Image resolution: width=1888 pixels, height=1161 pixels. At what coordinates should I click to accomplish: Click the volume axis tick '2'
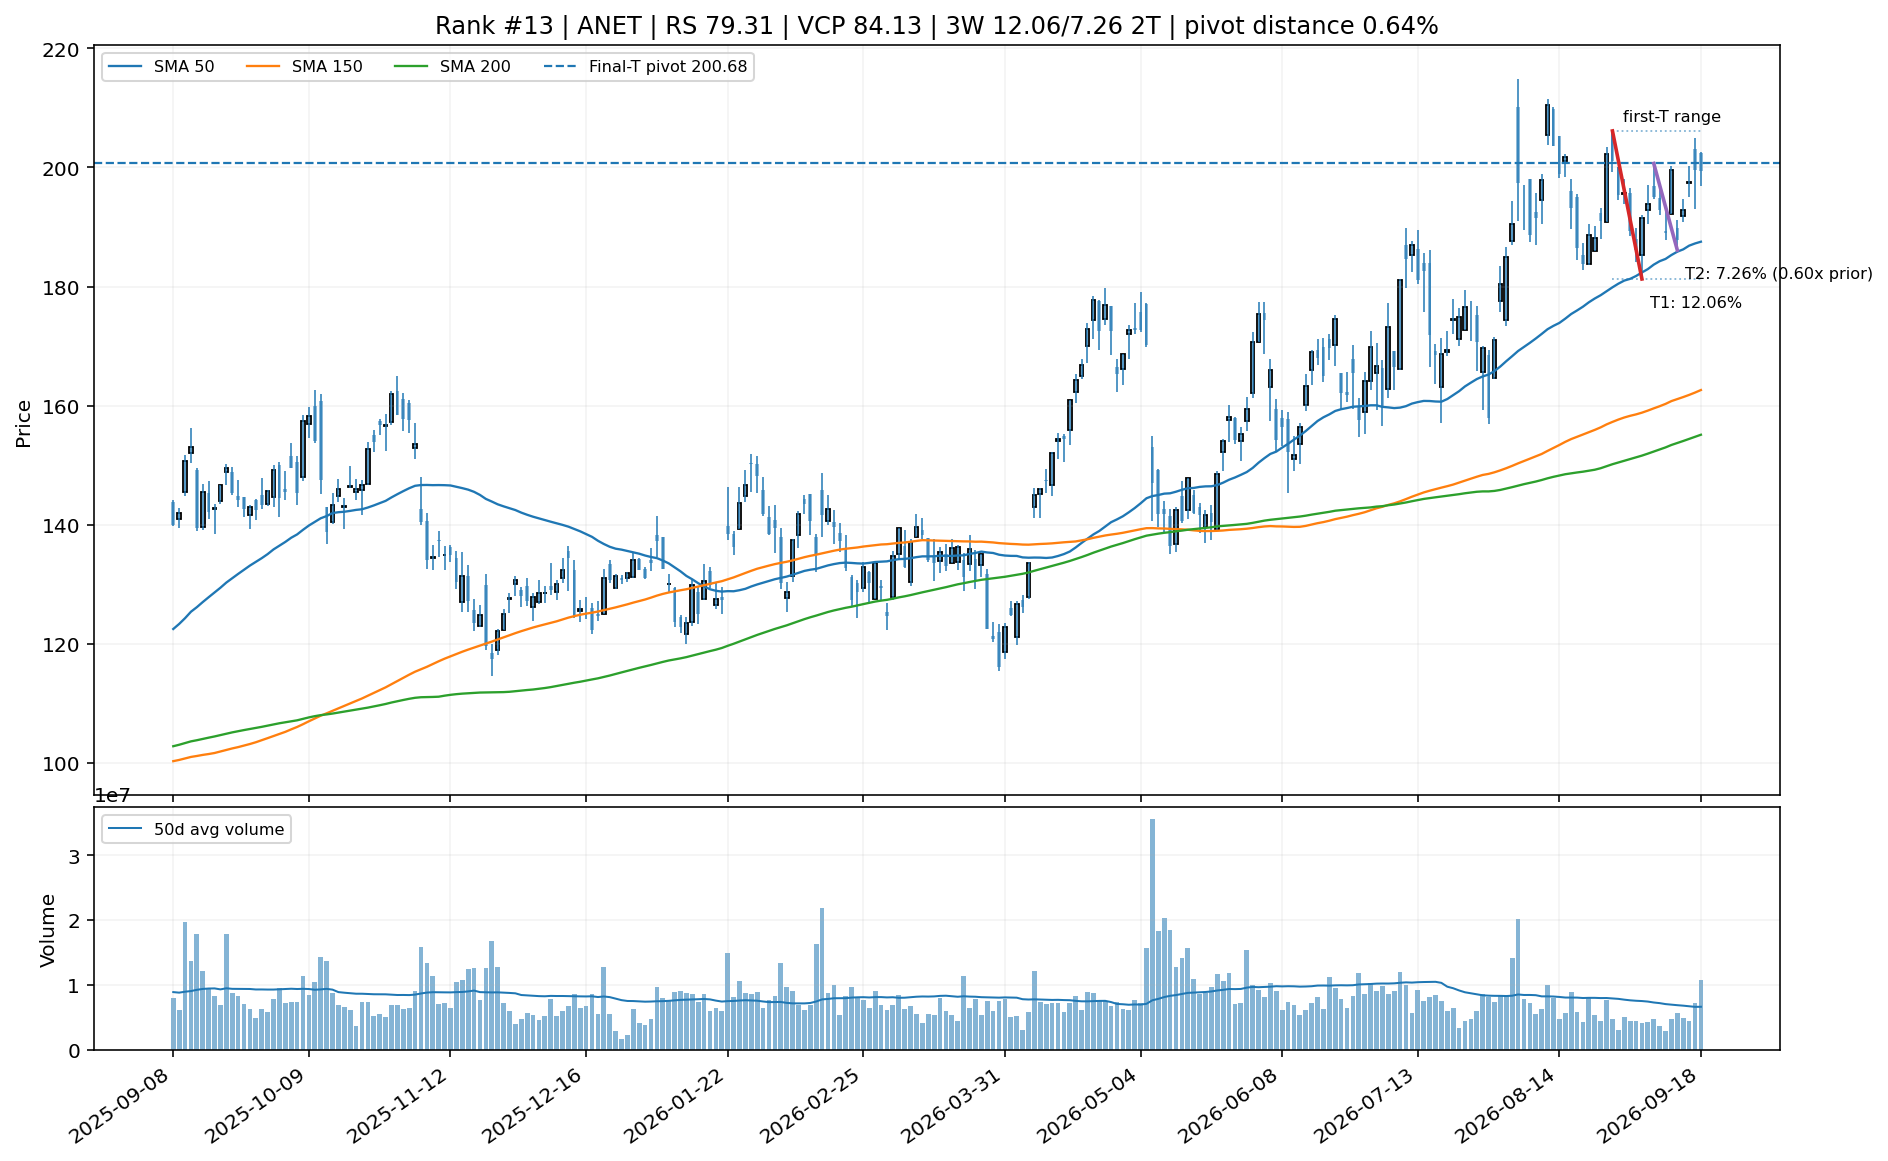tap(76, 921)
